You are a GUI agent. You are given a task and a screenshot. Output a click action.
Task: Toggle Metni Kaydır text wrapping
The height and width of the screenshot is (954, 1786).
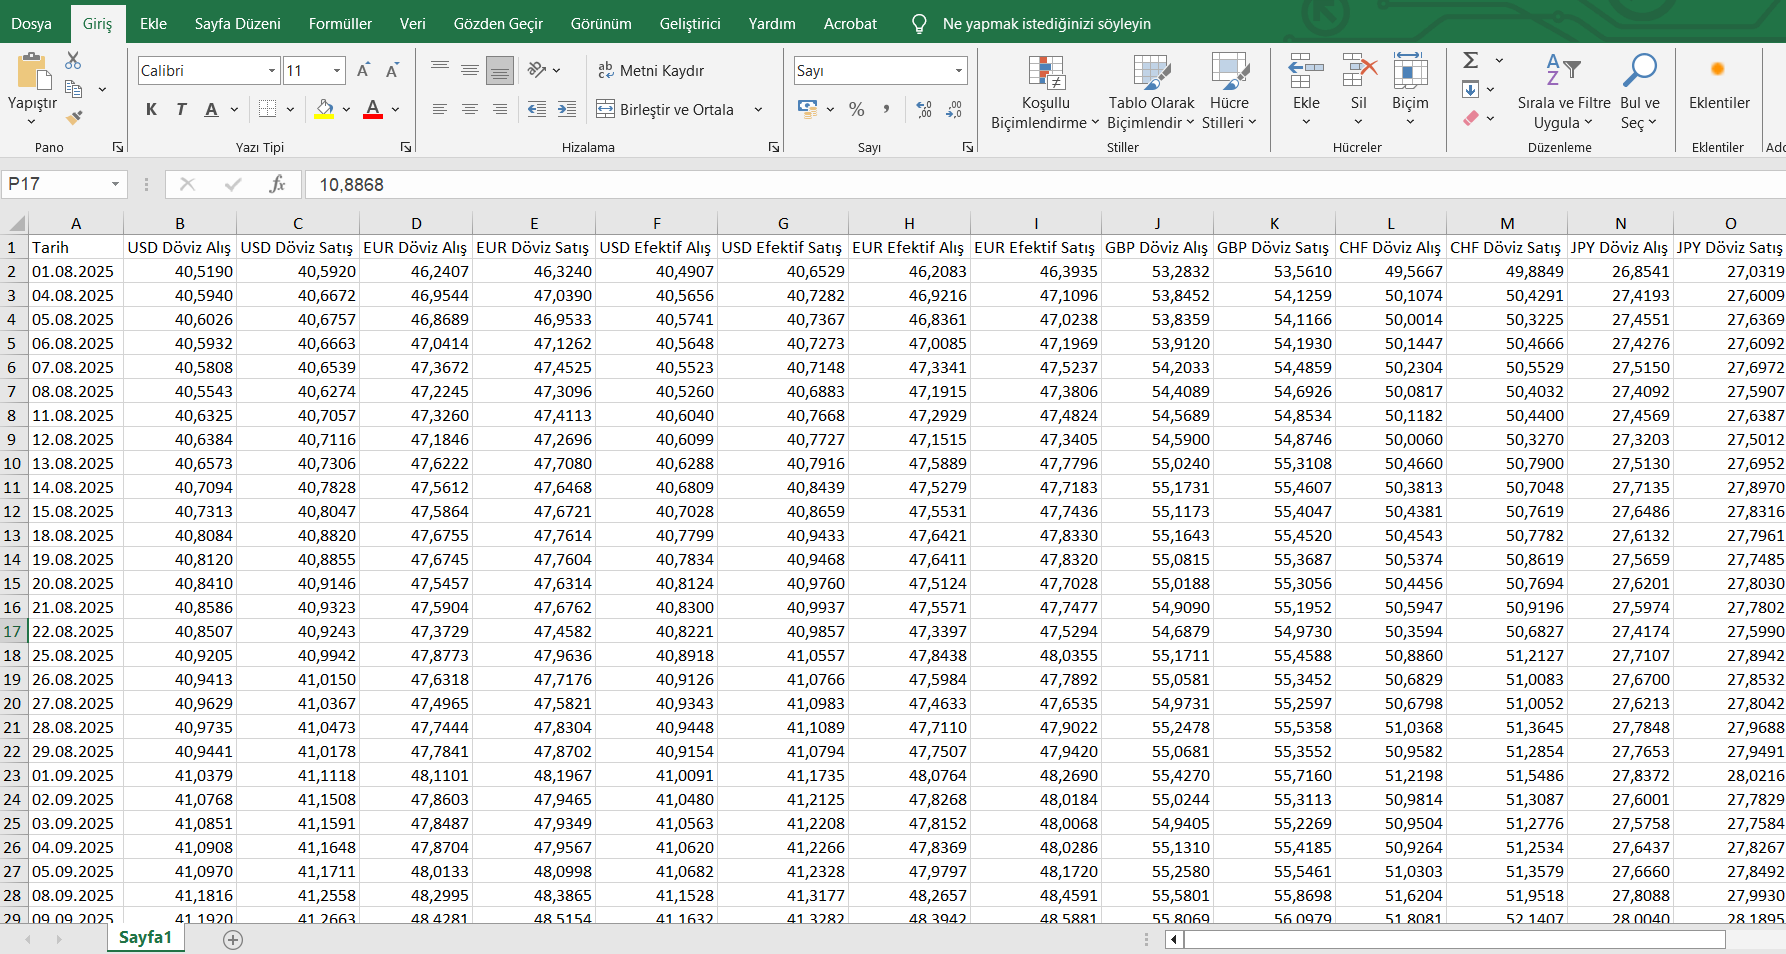point(651,70)
